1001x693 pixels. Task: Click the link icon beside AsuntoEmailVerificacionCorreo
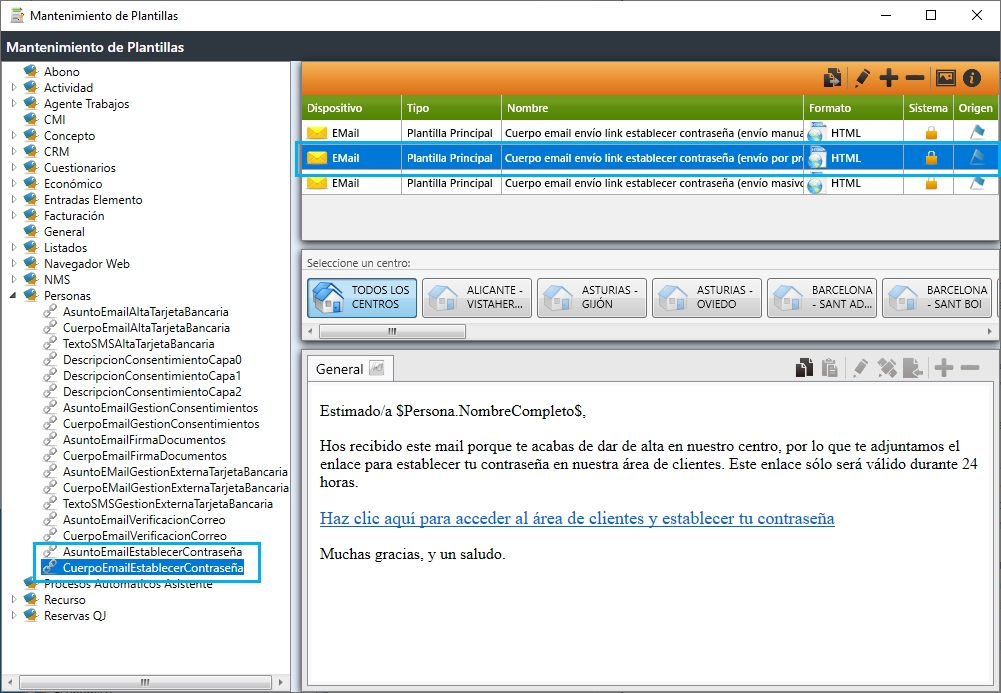[x=50, y=519]
